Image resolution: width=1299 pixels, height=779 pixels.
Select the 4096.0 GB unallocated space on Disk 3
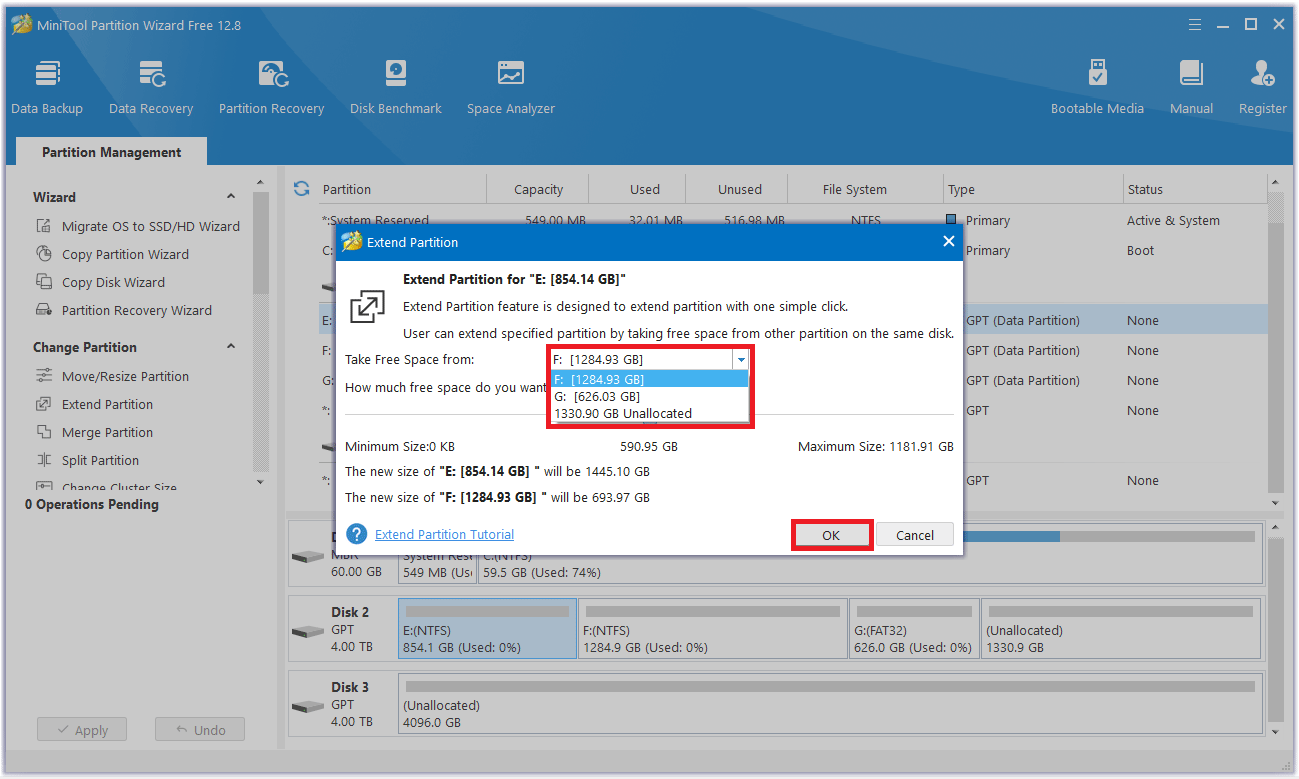point(829,704)
